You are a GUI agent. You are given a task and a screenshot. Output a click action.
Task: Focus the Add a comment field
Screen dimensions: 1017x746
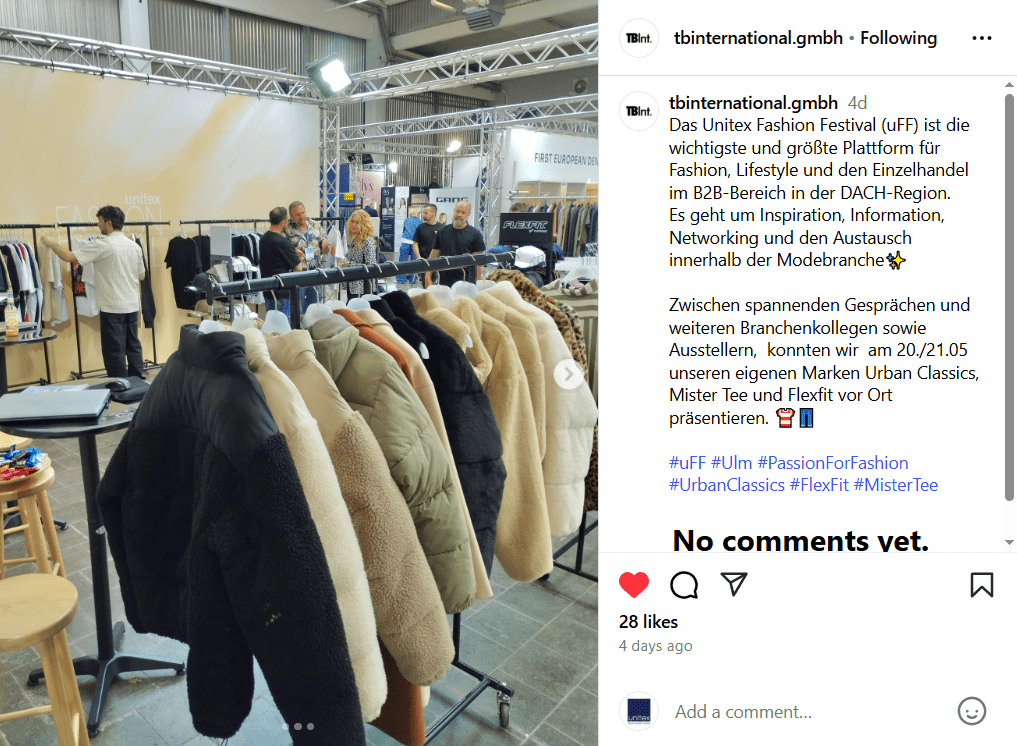pyautogui.click(x=808, y=712)
